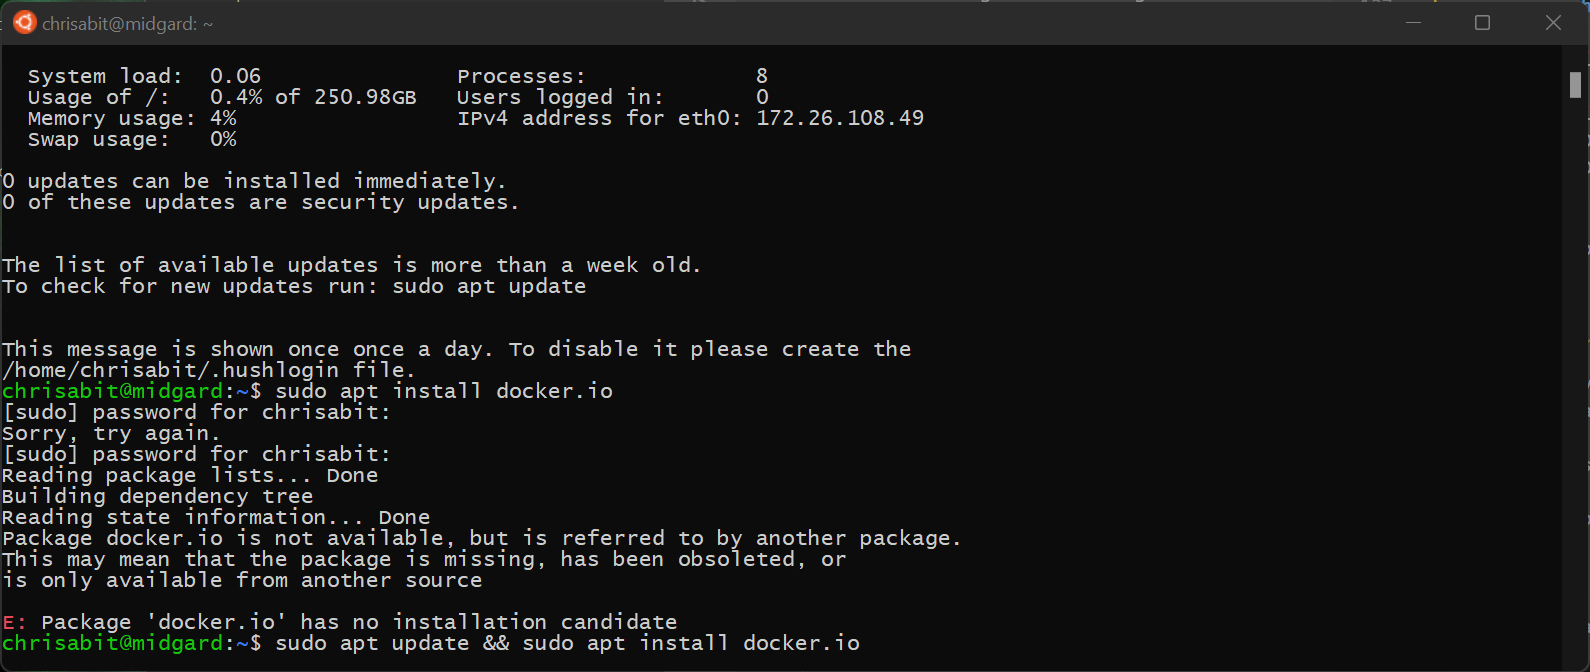Click the Memory usage 4% text
Screen dimensions: 1590x672
223,118
